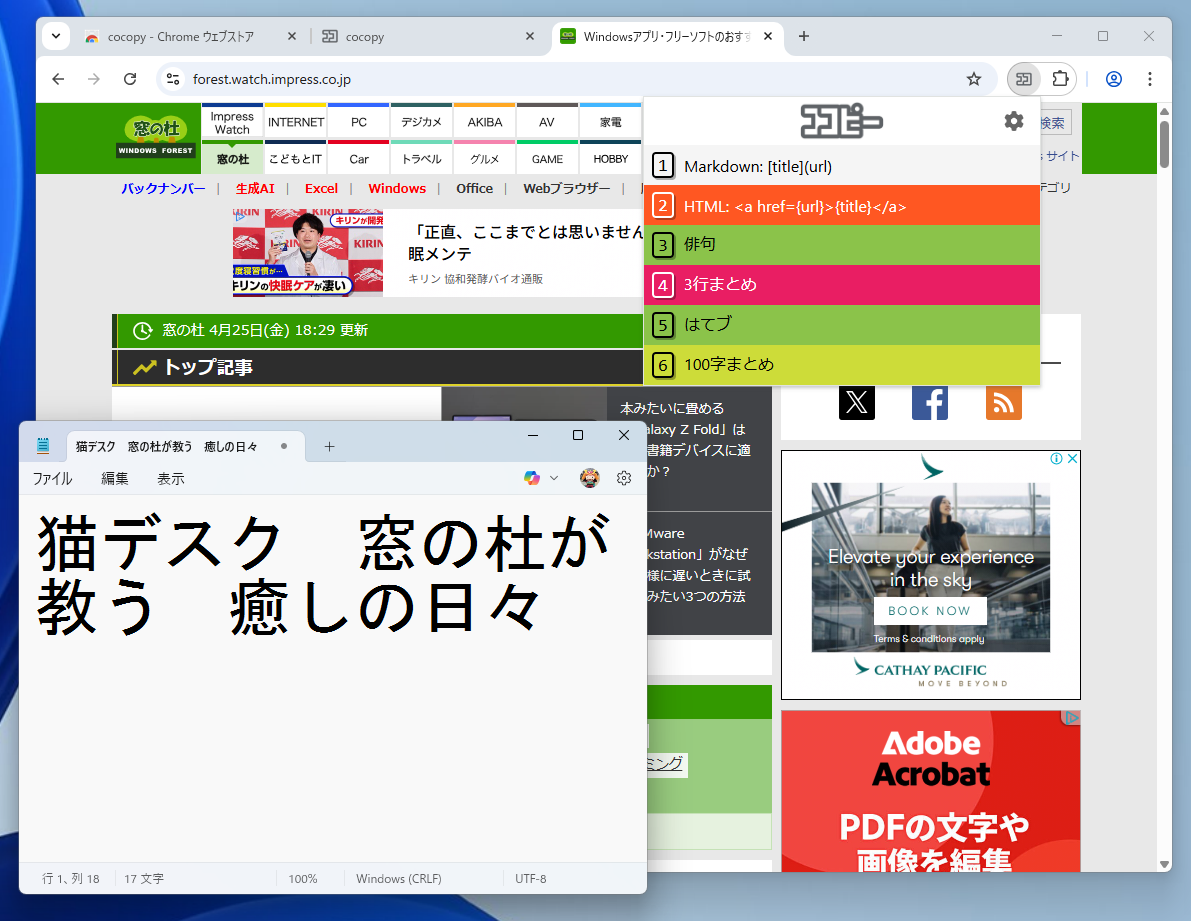Reload the forest.watch.impress.co.jp page
The height and width of the screenshot is (921, 1191).
tap(130, 79)
